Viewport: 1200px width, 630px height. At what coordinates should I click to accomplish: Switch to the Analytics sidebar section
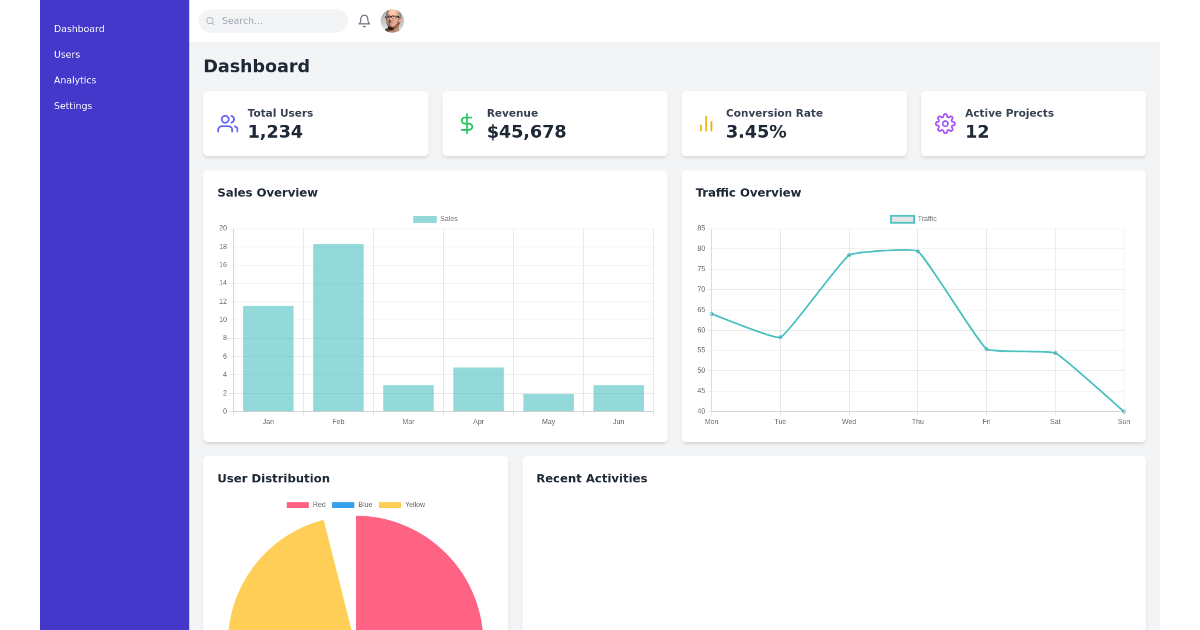tap(75, 79)
